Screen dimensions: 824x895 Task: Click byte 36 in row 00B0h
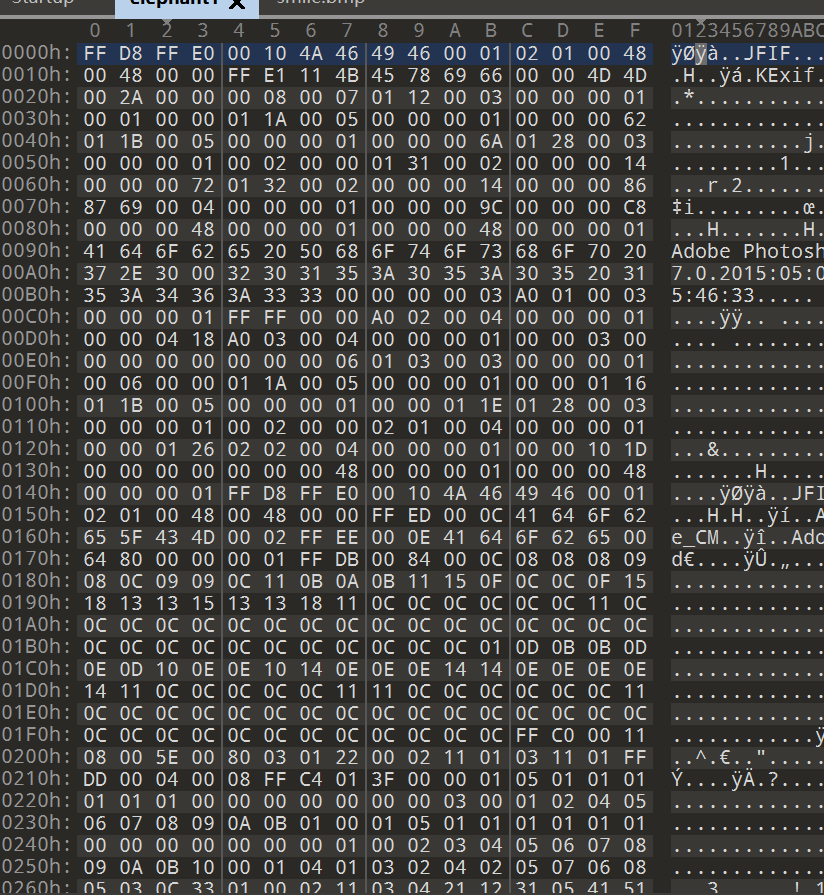point(203,296)
